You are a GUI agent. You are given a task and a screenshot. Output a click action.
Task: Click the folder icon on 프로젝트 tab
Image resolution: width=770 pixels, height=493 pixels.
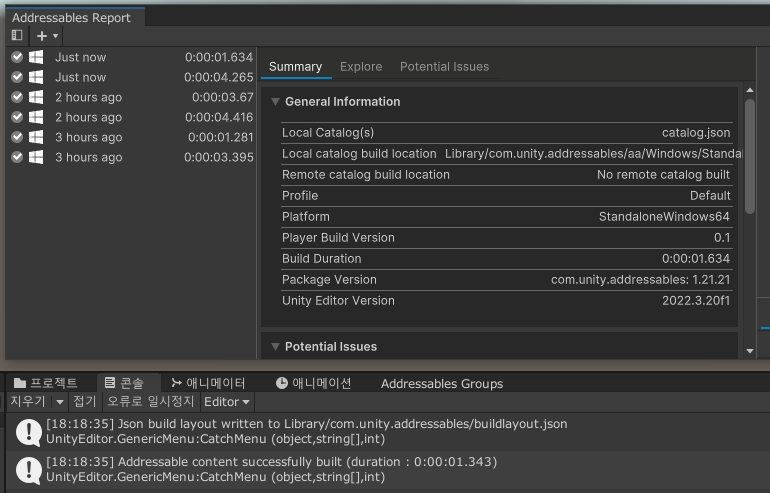tap(20, 383)
